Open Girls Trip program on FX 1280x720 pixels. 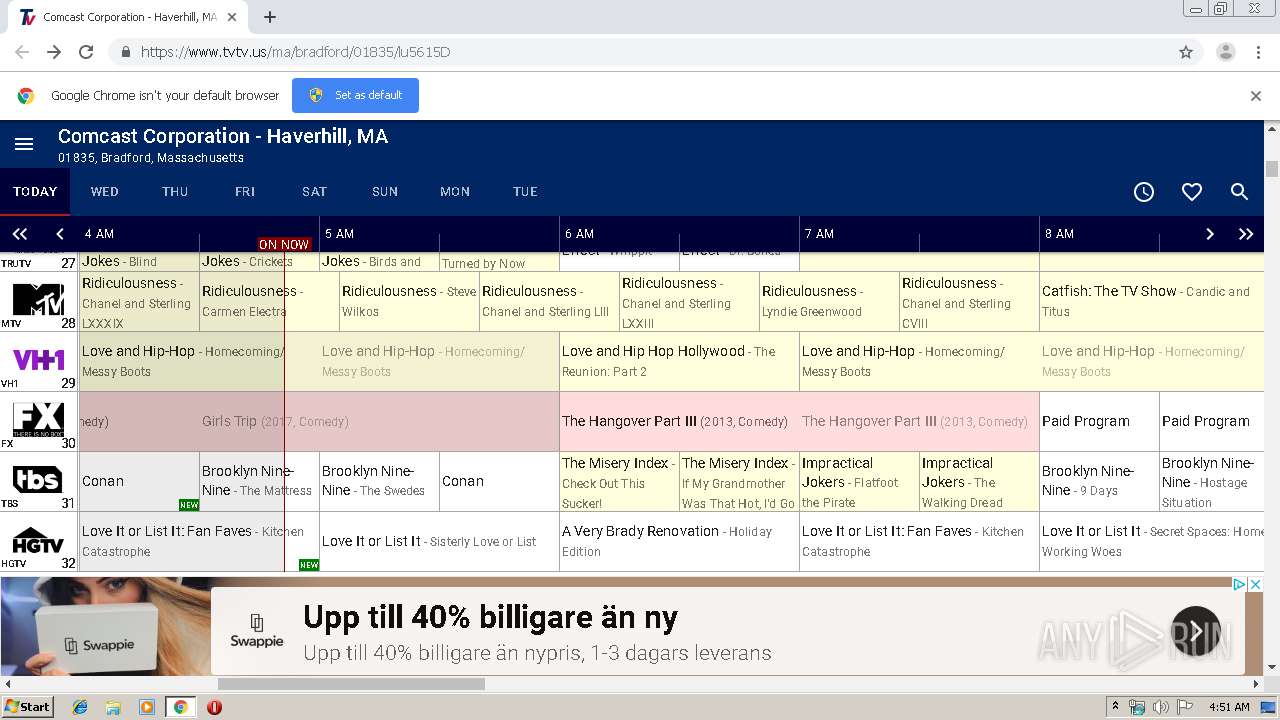pos(319,421)
